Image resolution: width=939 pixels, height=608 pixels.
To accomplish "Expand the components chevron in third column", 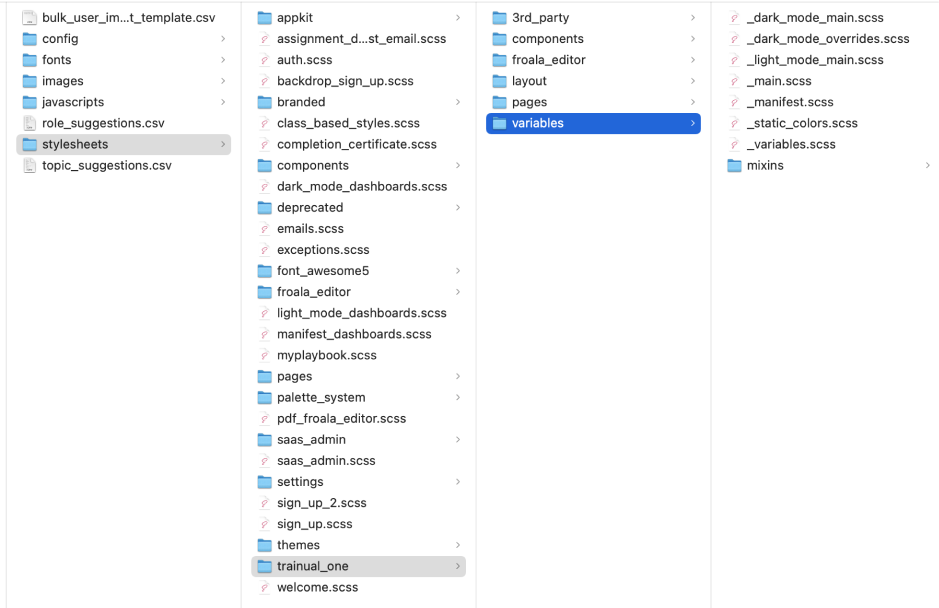I will 692,39.
